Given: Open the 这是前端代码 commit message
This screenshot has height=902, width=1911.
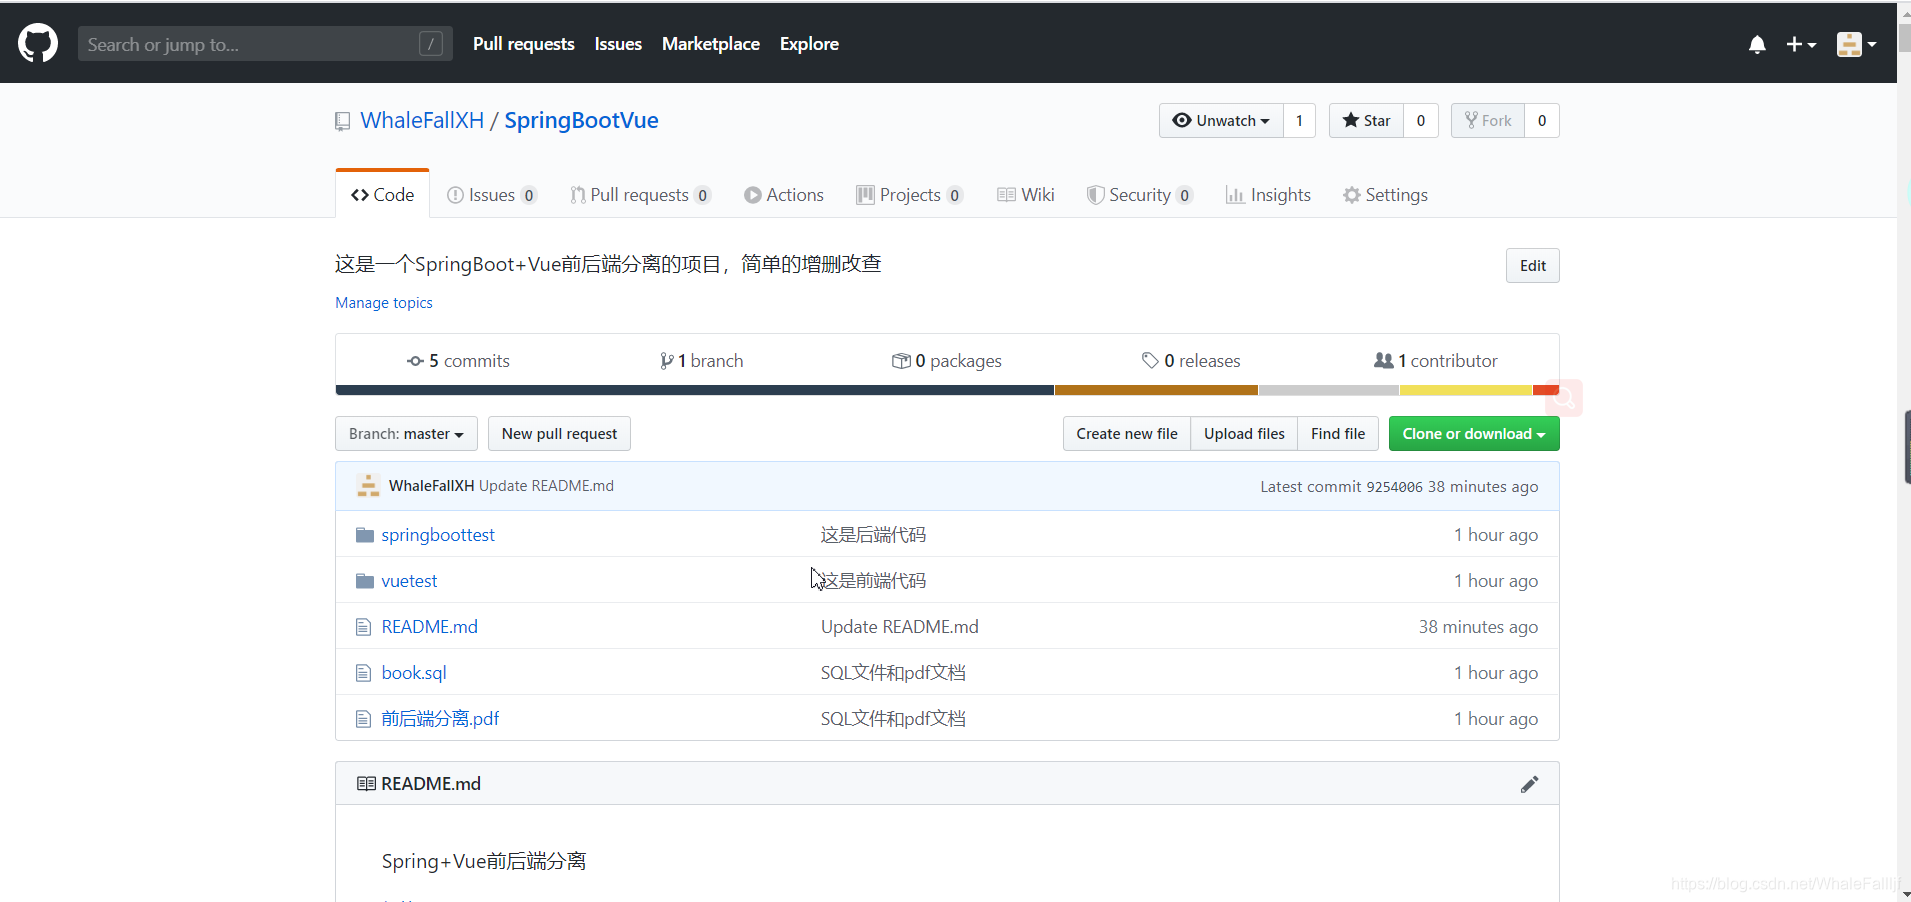Looking at the screenshot, I should (873, 581).
